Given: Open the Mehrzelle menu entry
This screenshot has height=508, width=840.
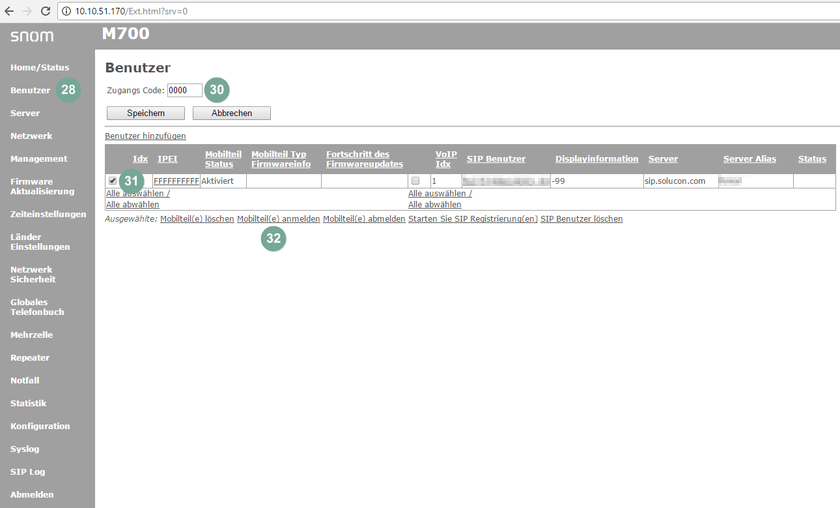Looking at the screenshot, I should tap(30, 335).
